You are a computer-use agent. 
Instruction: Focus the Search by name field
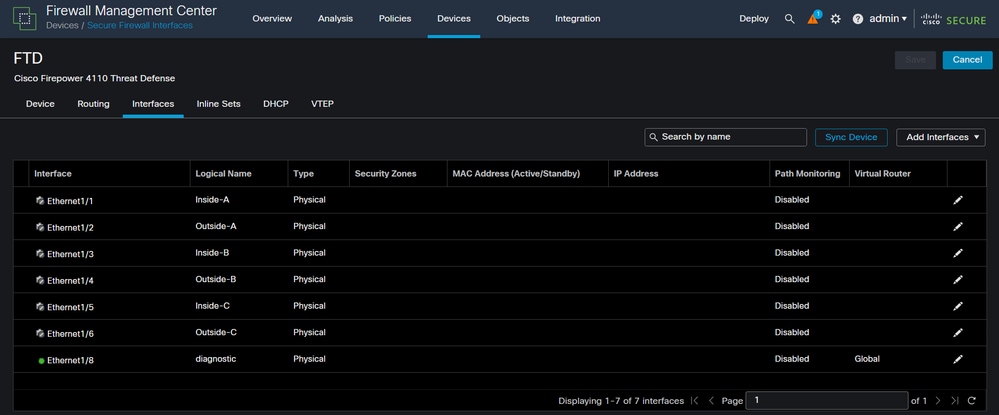click(725, 137)
